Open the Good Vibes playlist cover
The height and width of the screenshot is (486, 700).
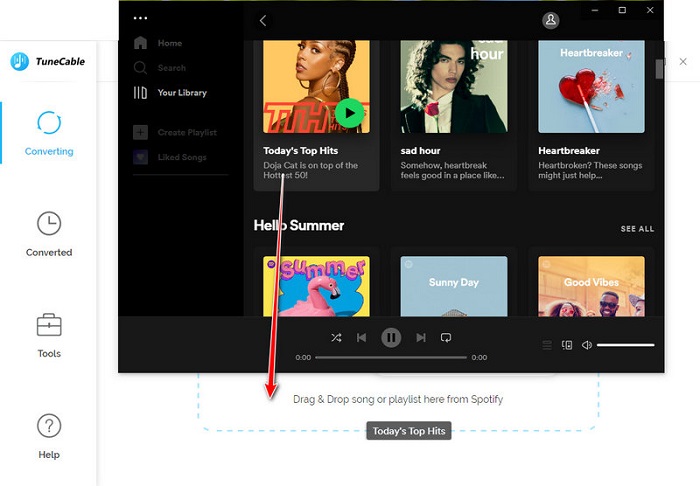click(591, 286)
